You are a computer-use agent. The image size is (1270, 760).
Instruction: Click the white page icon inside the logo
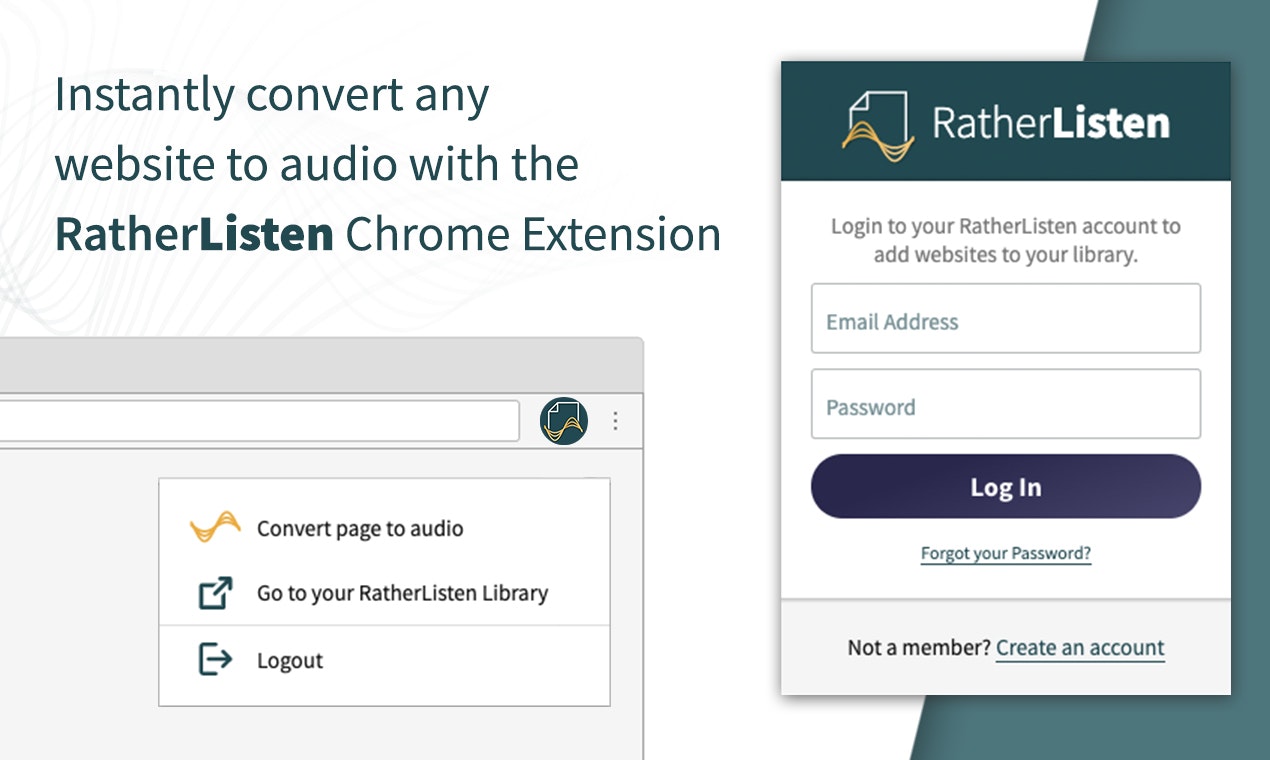click(x=880, y=108)
